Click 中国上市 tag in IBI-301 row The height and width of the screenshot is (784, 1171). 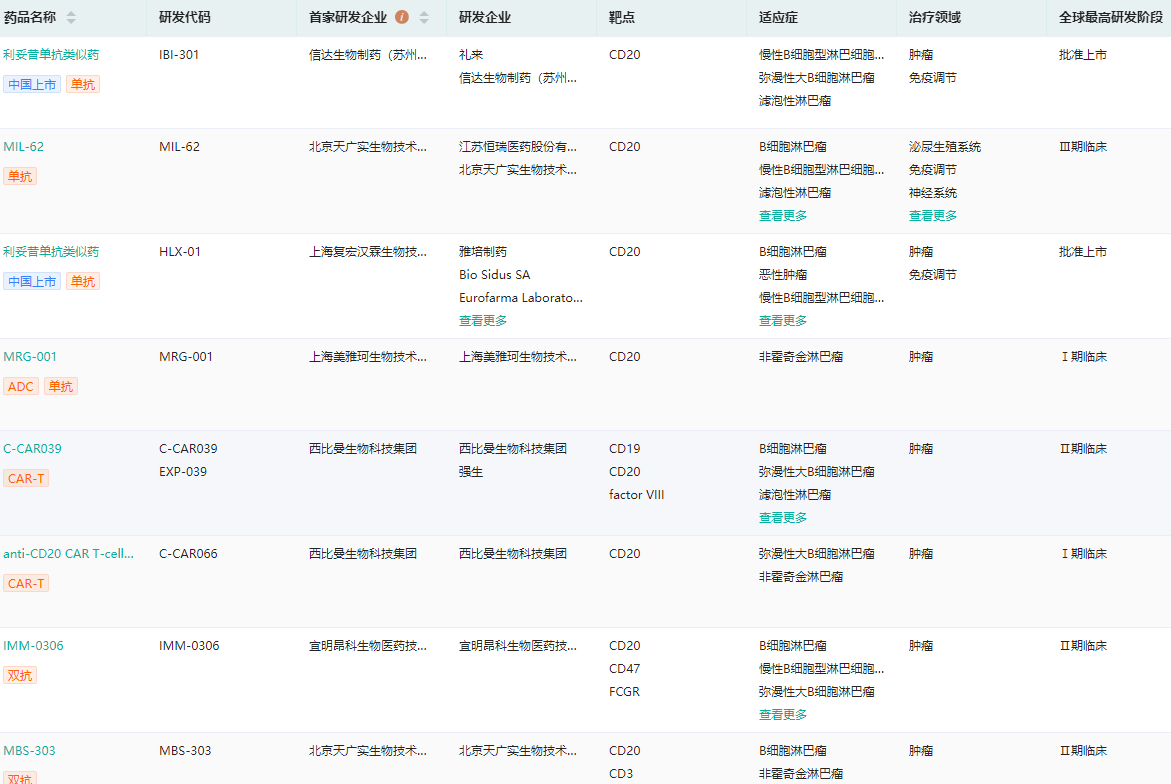tap(32, 84)
